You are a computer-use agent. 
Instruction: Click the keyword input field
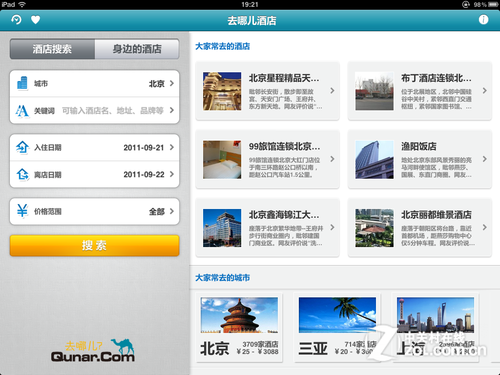click(x=95, y=110)
